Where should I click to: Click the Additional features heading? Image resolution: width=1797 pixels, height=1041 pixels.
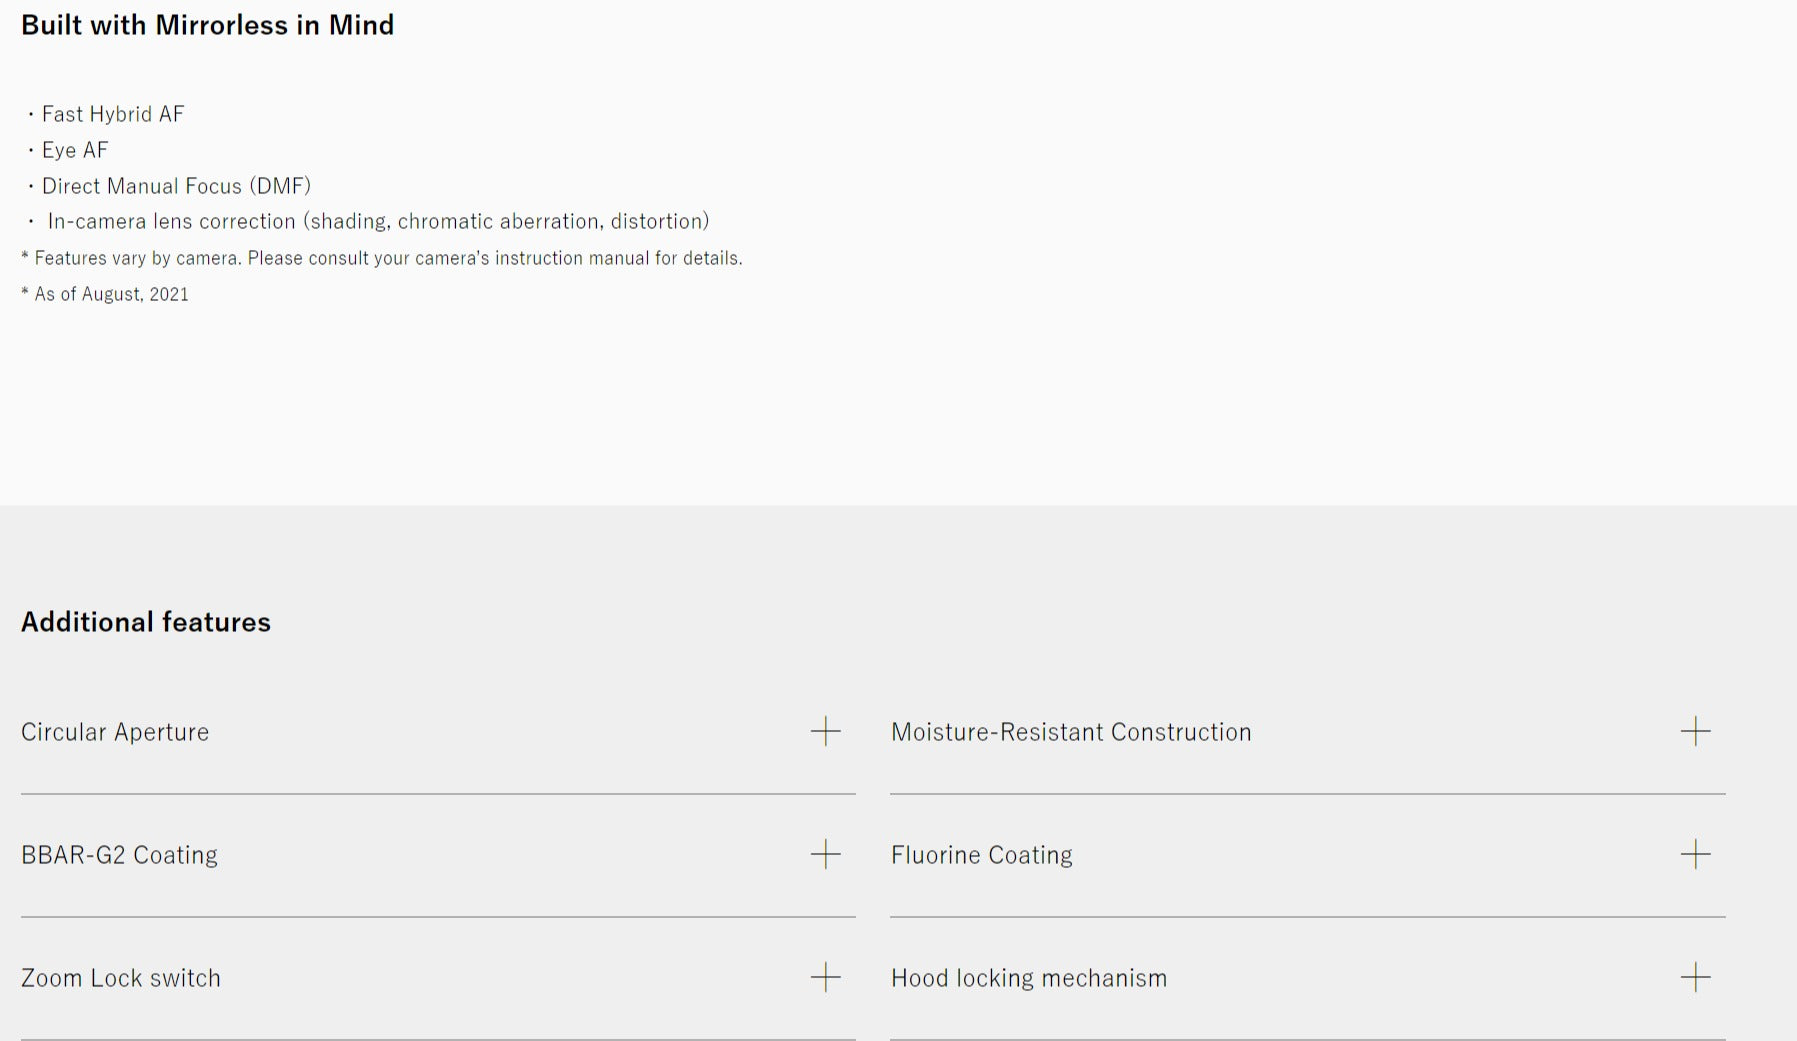coord(146,622)
